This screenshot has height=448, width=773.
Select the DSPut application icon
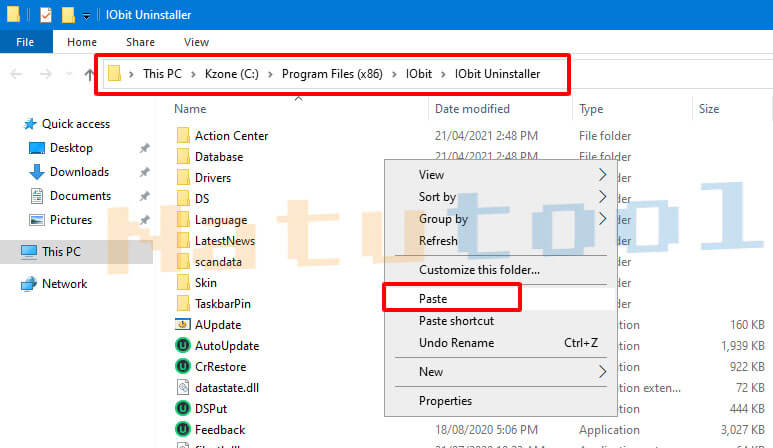[x=183, y=409]
